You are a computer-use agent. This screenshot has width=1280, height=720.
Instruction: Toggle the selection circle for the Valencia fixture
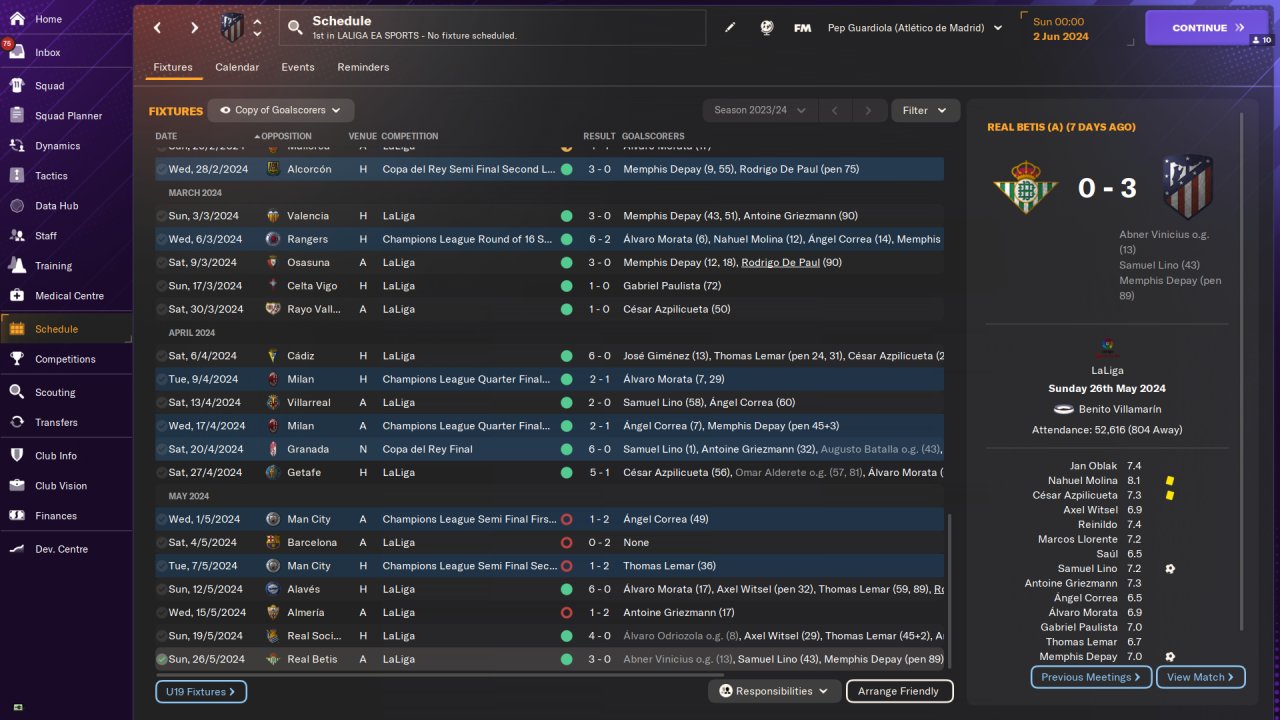click(161, 216)
